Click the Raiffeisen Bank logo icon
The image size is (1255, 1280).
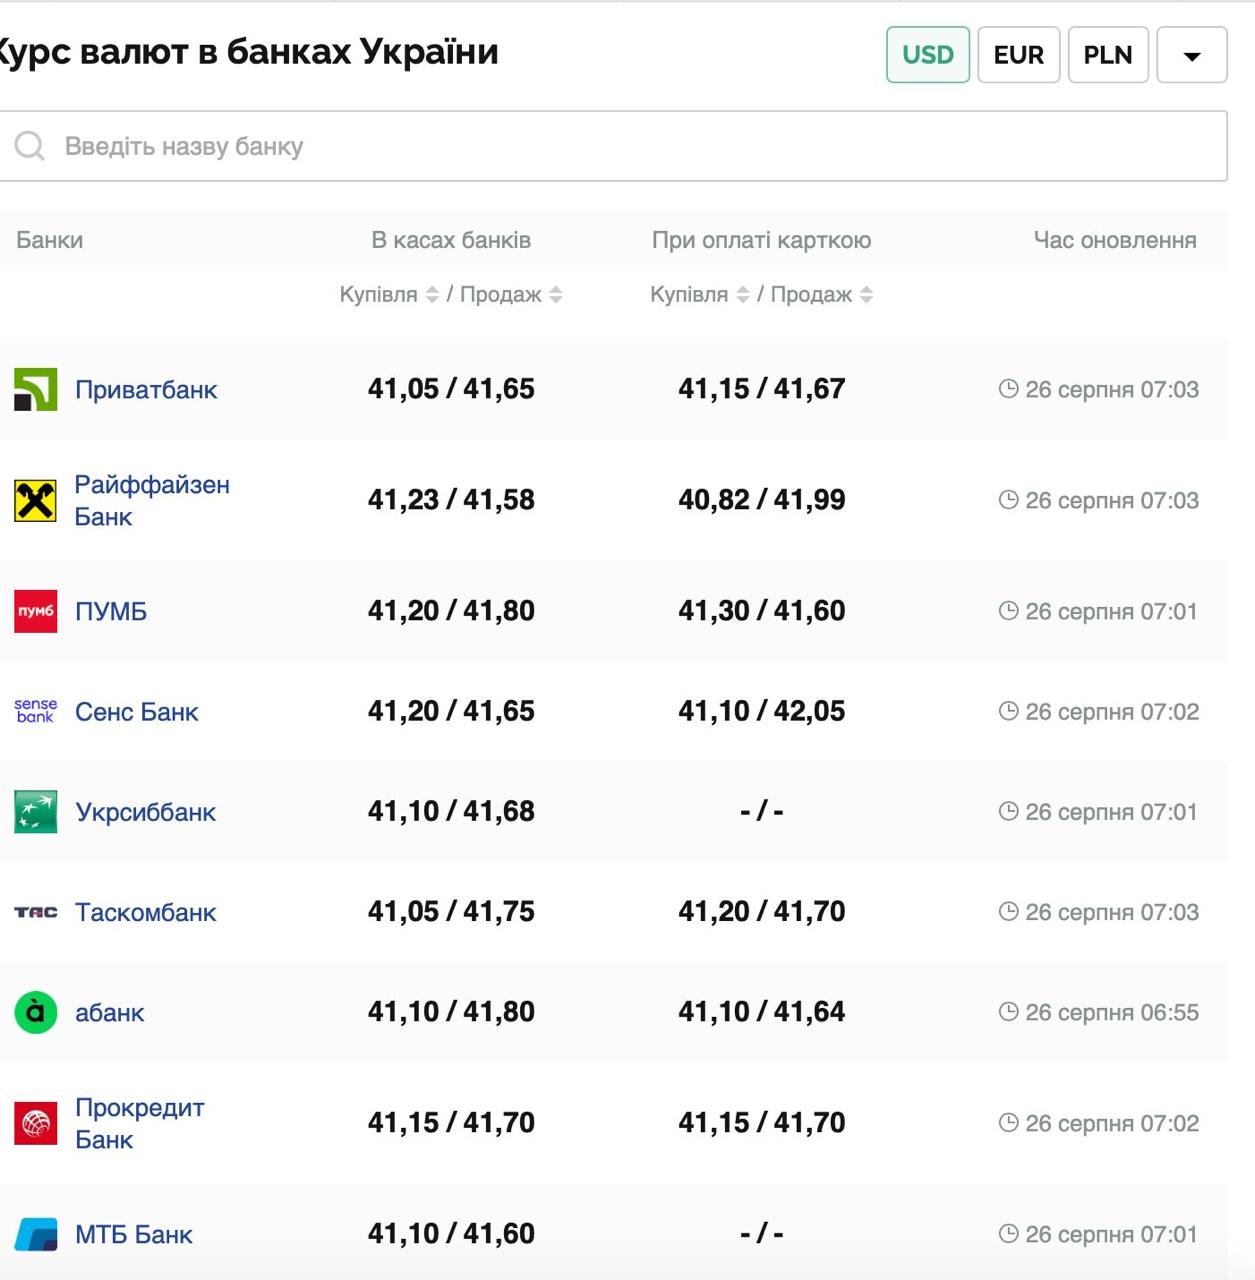coord(35,501)
